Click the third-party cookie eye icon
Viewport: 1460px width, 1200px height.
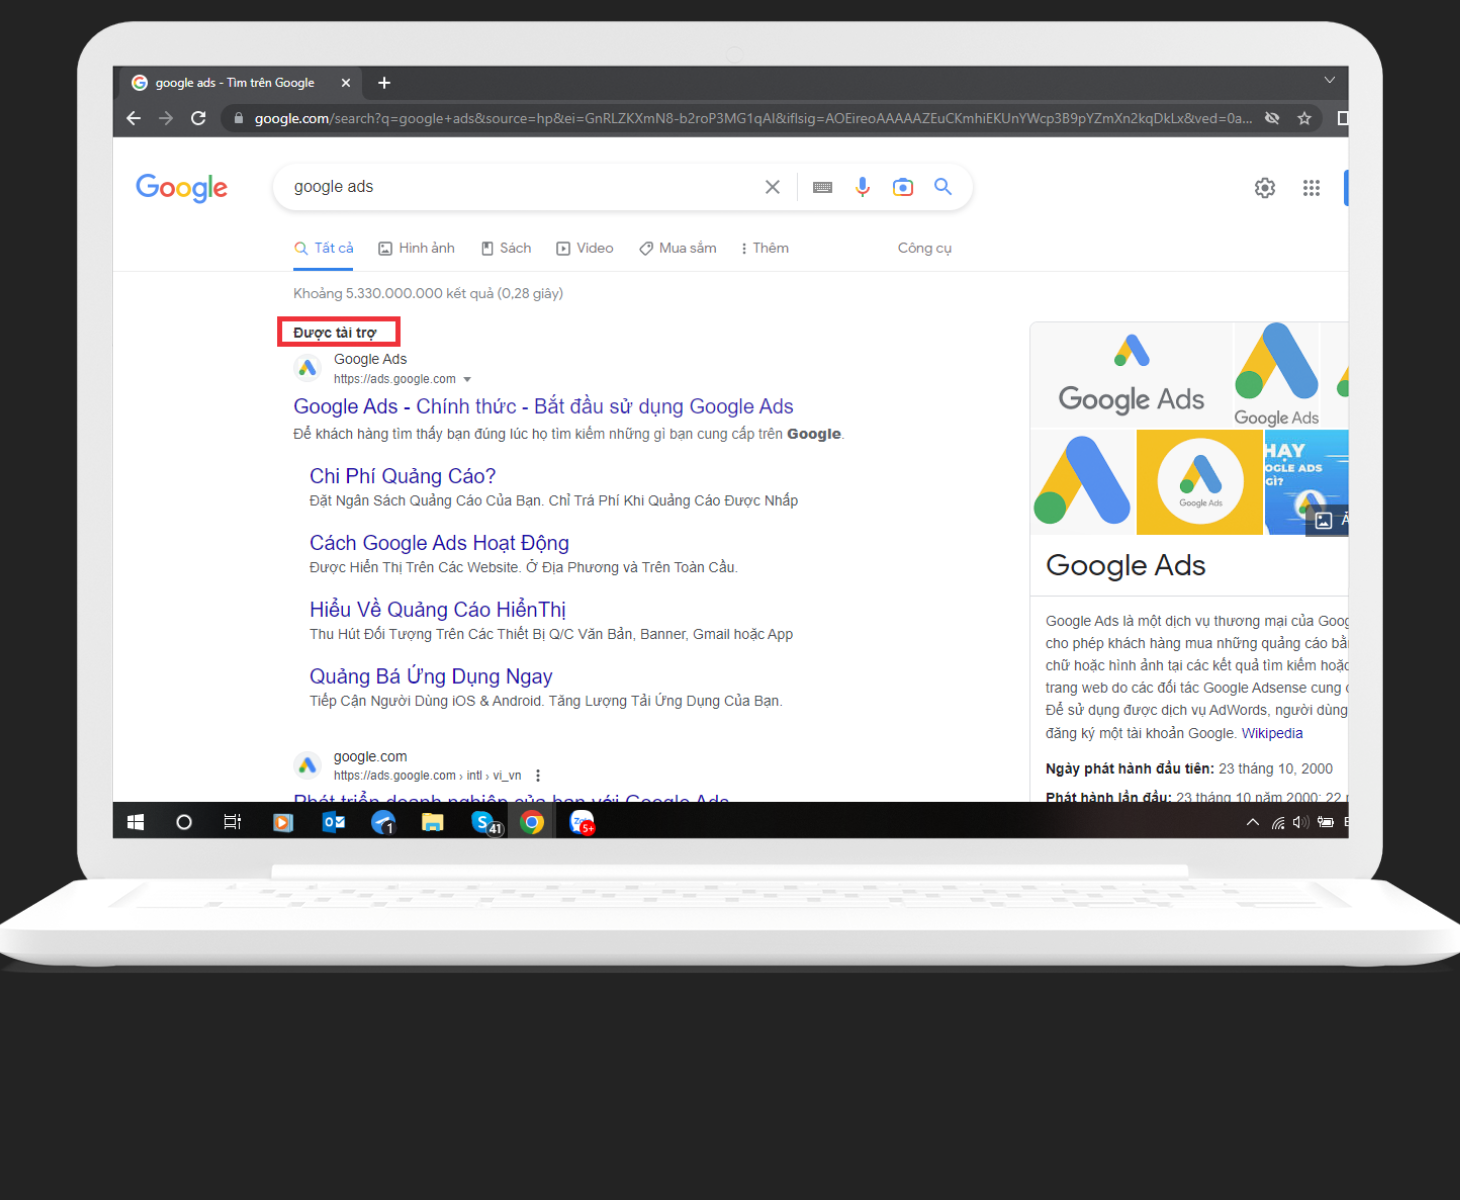pyautogui.click(x=1272, y=118)
